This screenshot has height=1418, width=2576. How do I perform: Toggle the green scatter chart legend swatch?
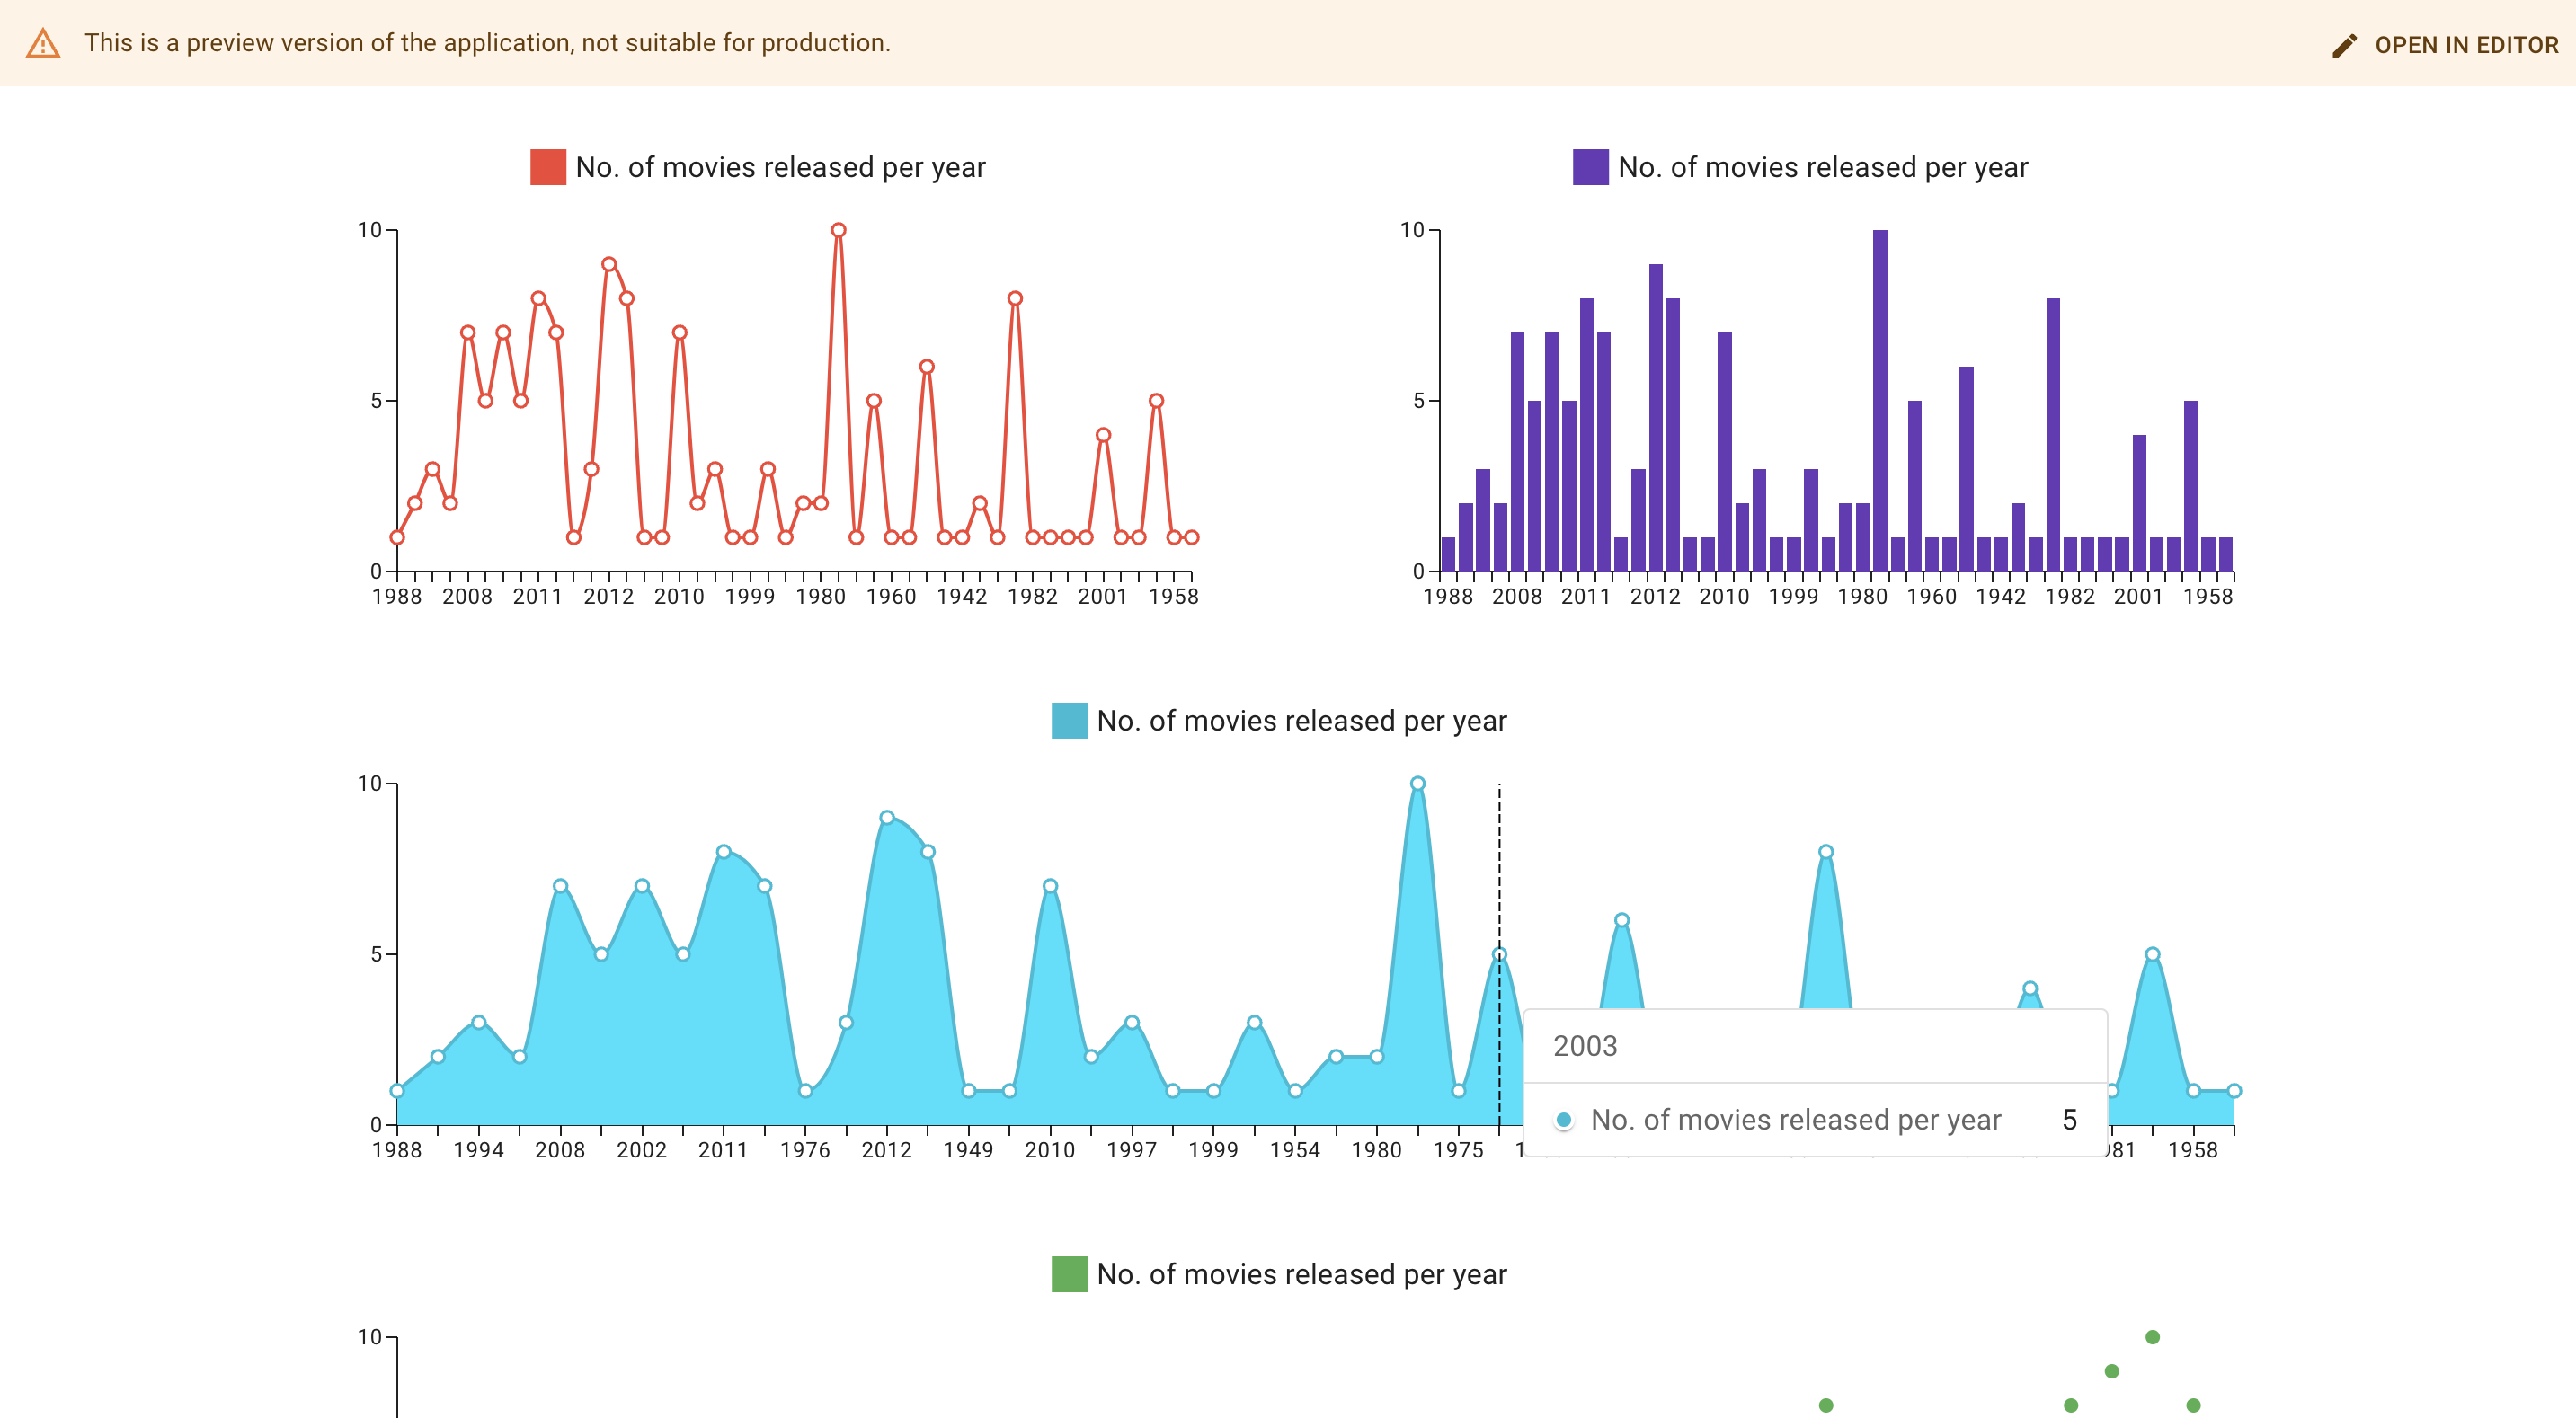click(x=1069, y=1274)
